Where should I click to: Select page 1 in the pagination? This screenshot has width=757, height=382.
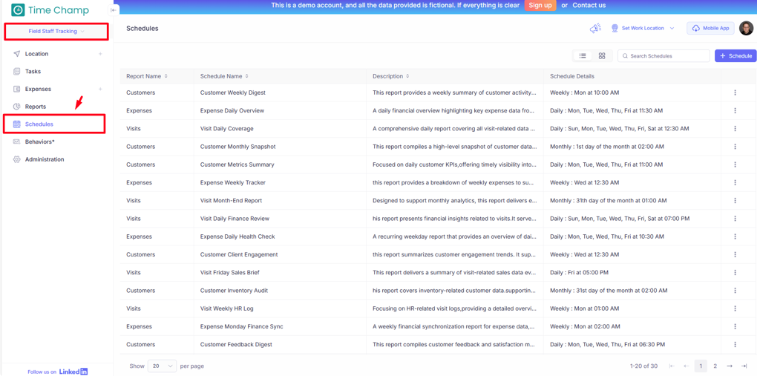pyautogui.click(x=701, y=367)
